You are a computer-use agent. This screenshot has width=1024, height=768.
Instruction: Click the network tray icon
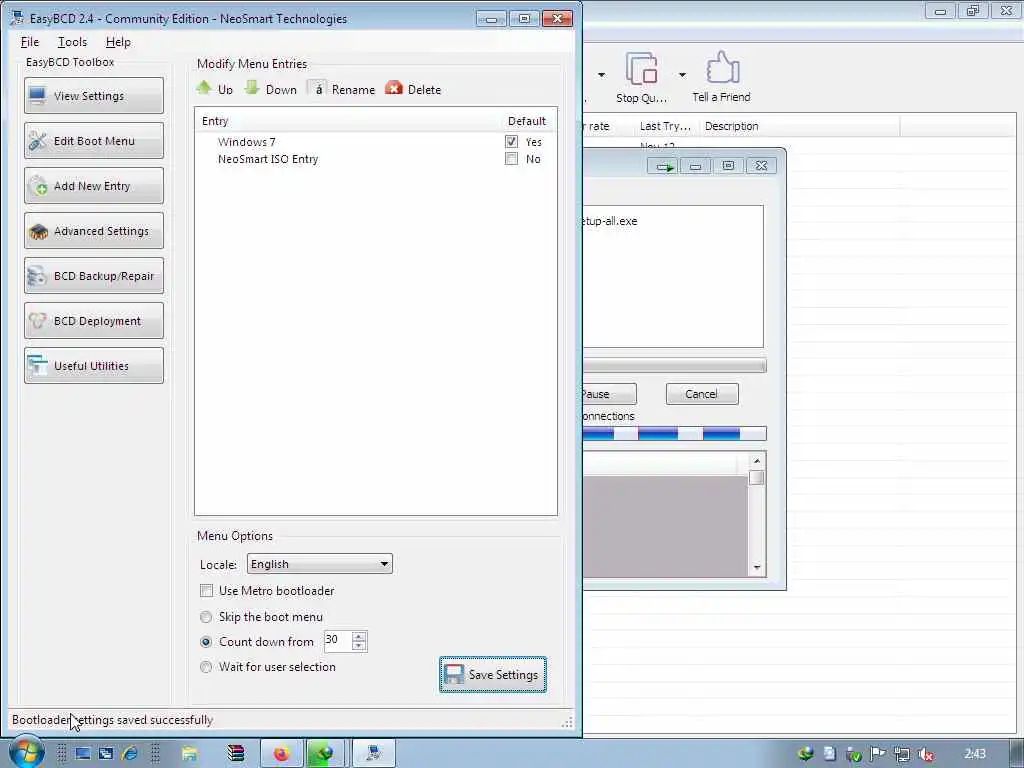pos(902,754)
